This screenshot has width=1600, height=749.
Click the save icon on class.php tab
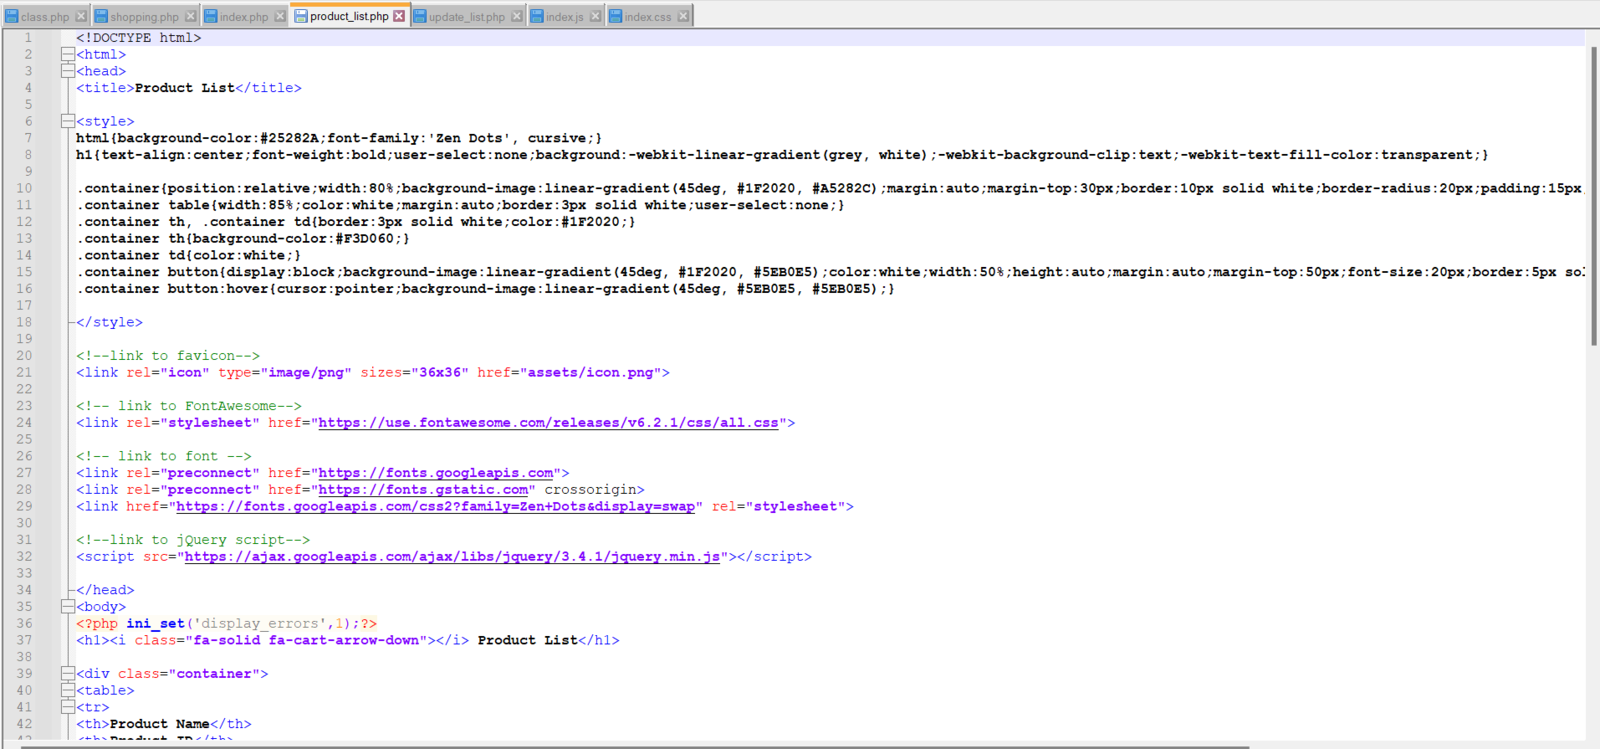pyautogui.click(x=12, y=16)
